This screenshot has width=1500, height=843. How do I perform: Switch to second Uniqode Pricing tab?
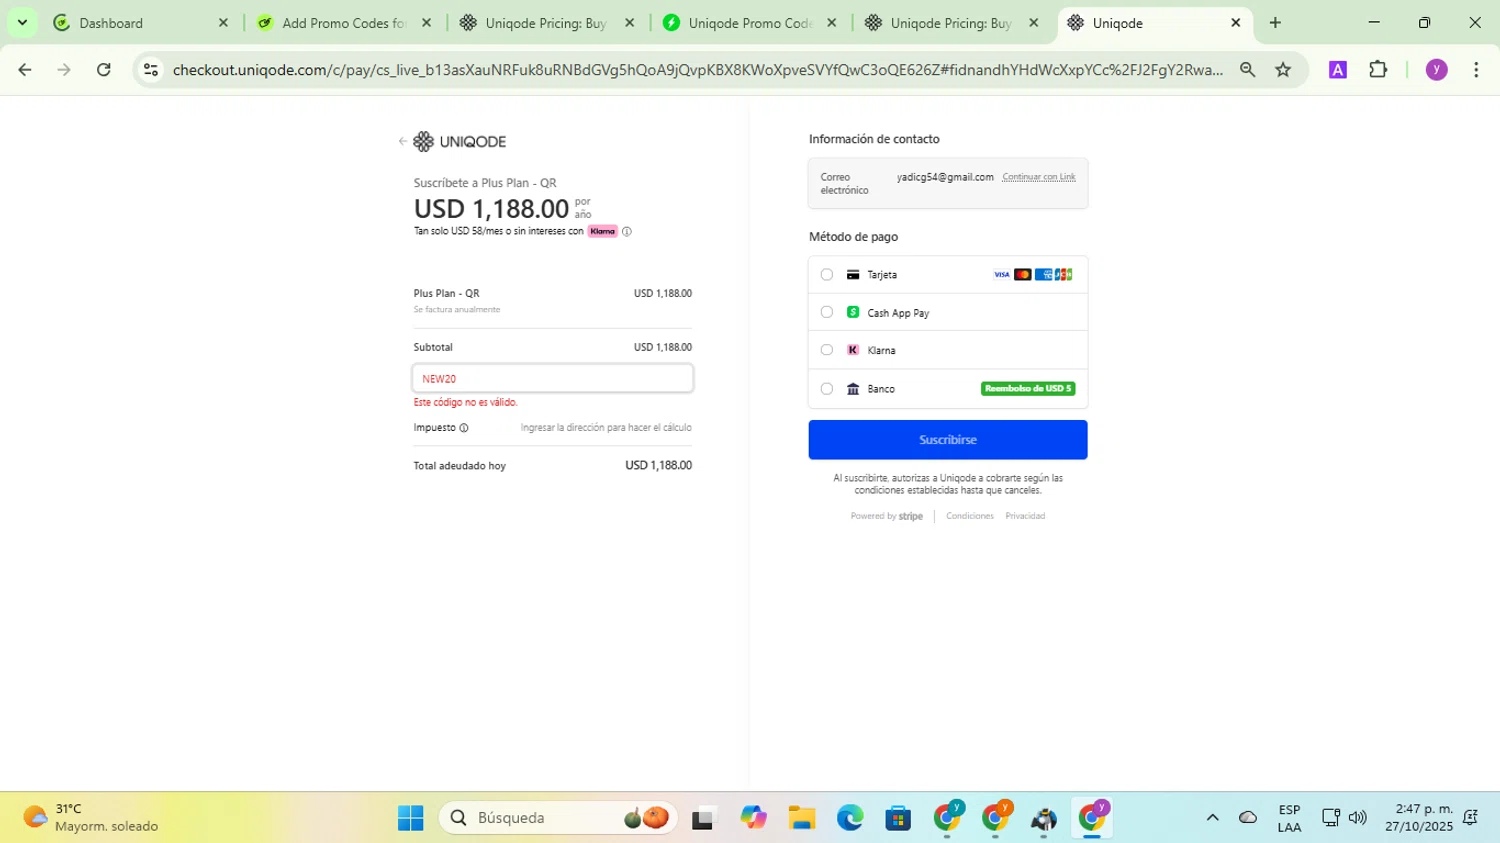coord(950,22)
